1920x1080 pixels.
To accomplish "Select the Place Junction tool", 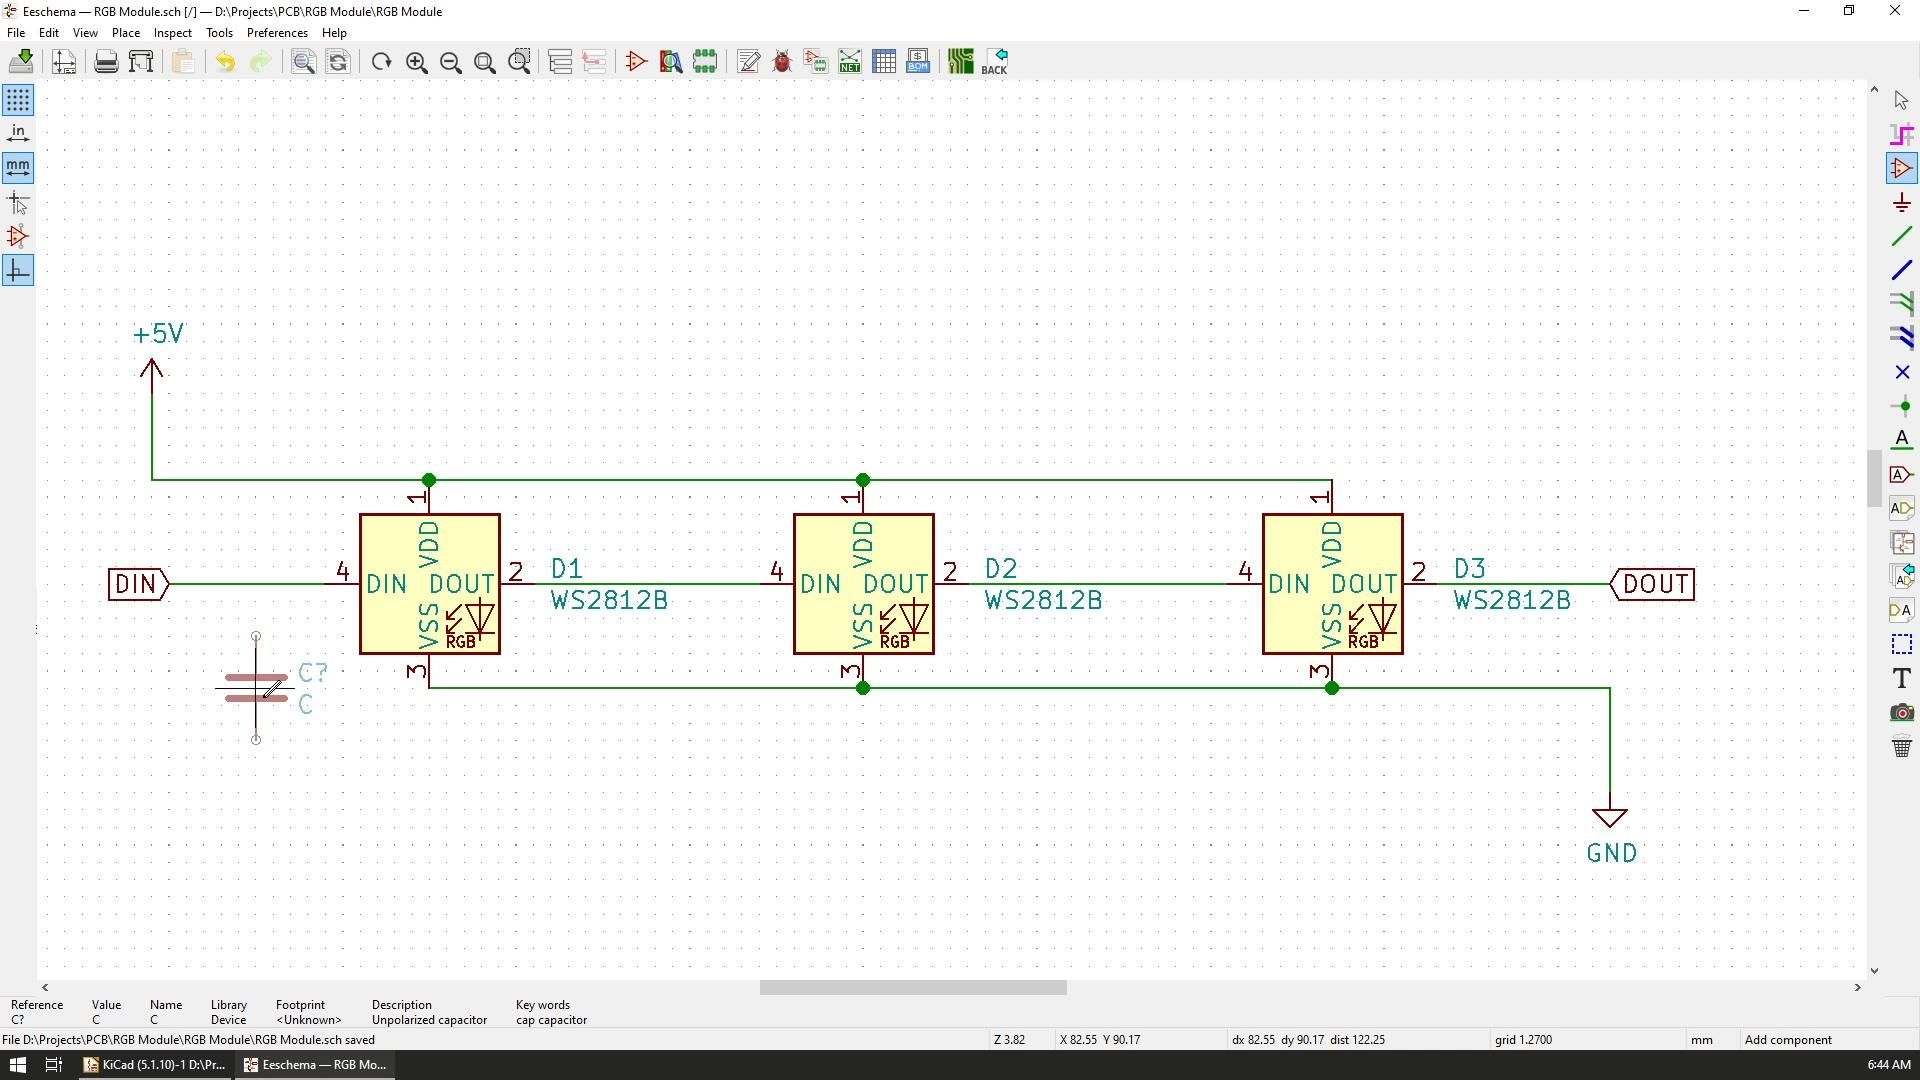I will [1903, 406].
